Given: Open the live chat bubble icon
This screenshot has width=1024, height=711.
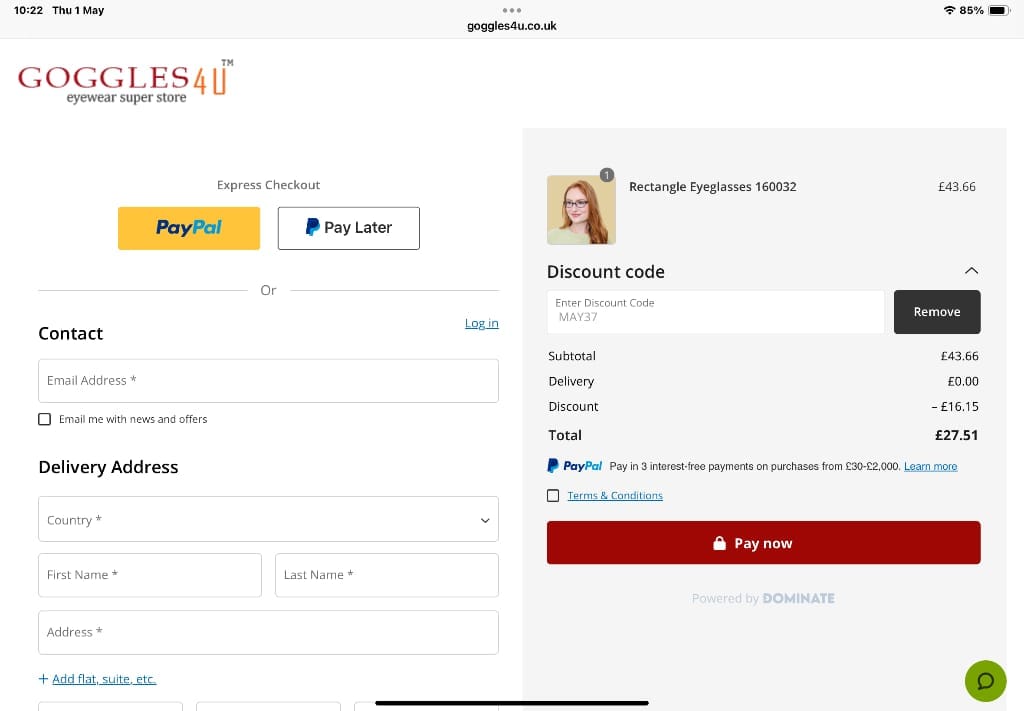Looking at the screenshot, I should [985, 681].
